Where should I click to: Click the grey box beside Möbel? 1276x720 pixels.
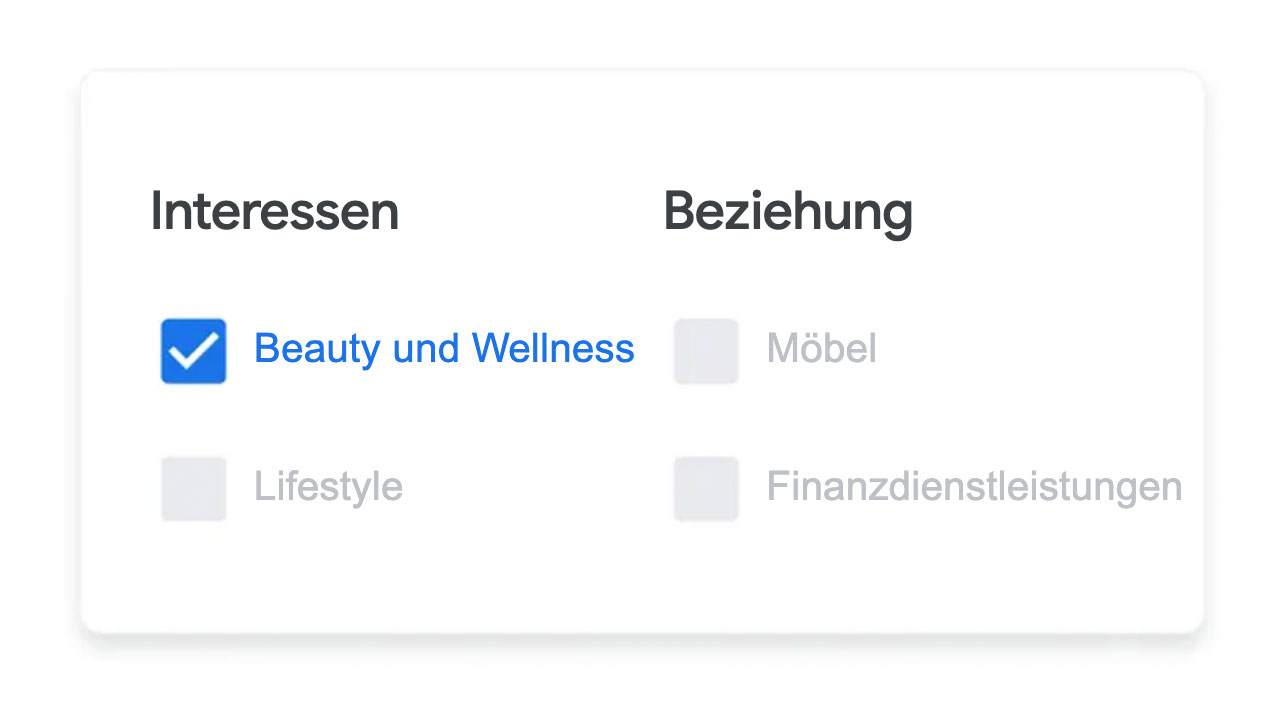[x=706, y=351]
